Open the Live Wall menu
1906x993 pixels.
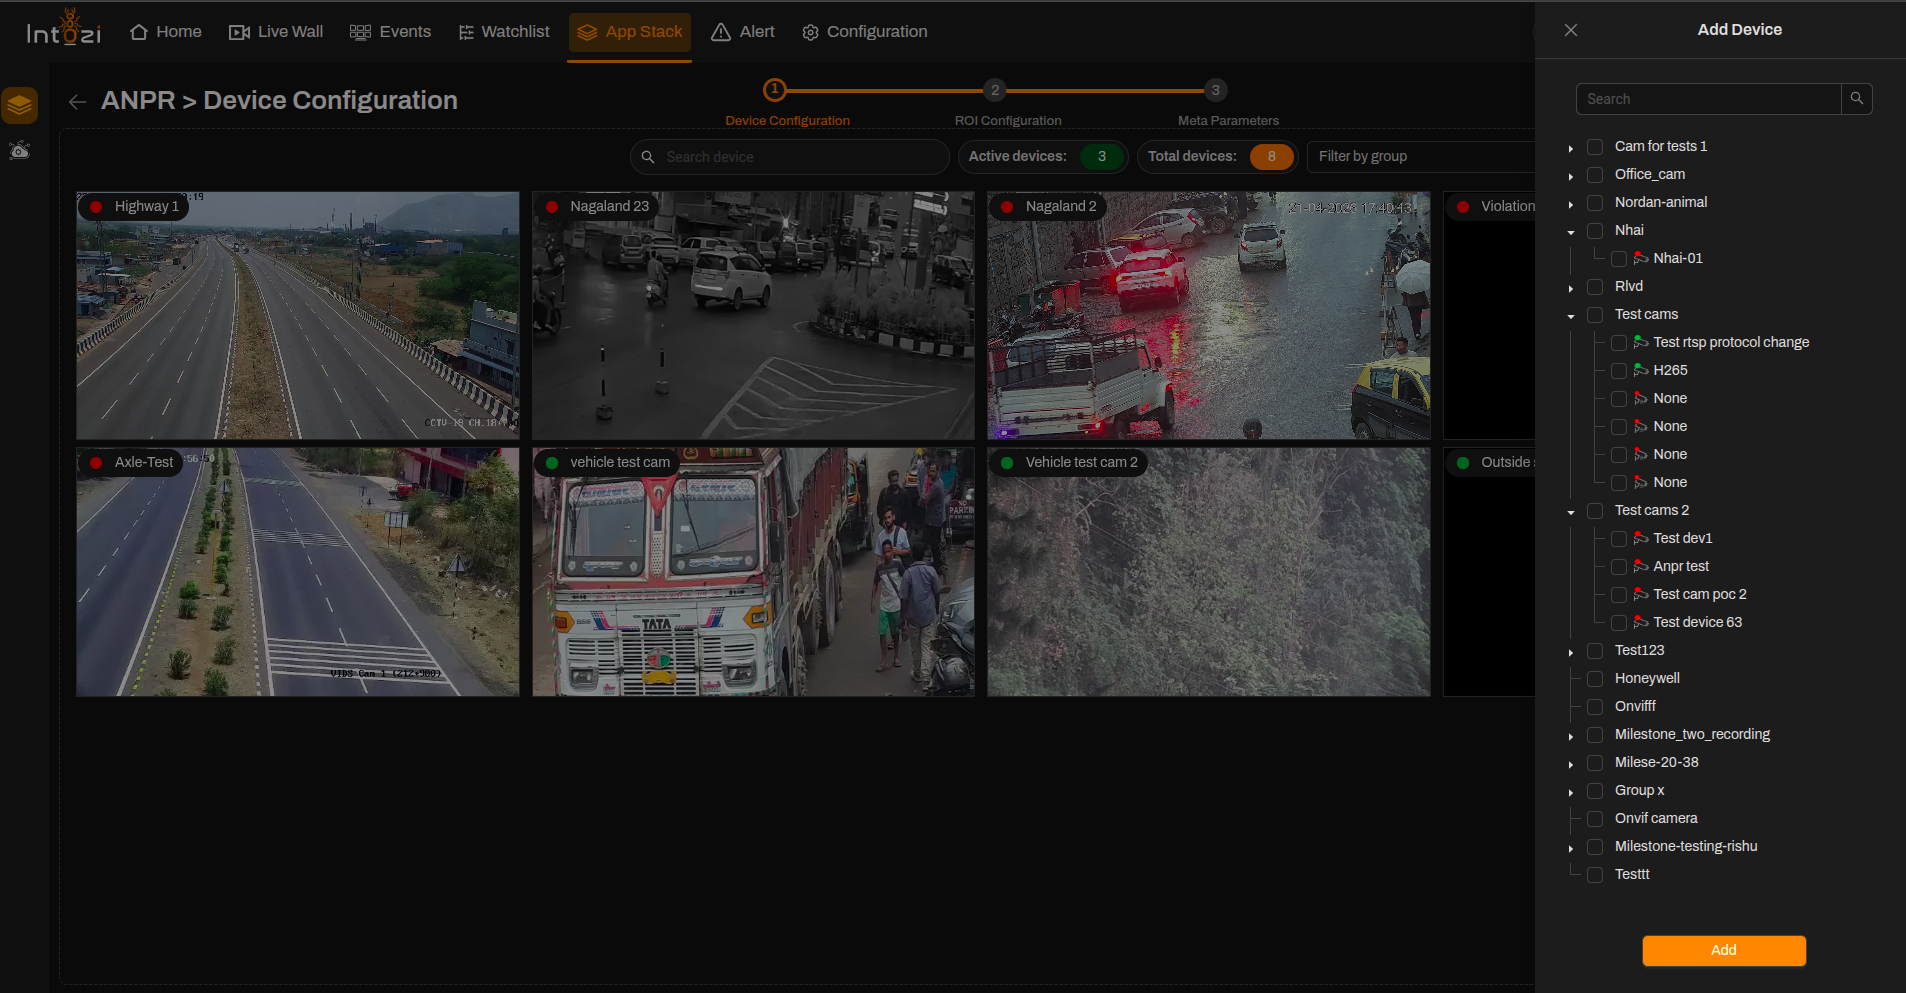(x=276, y=32)
